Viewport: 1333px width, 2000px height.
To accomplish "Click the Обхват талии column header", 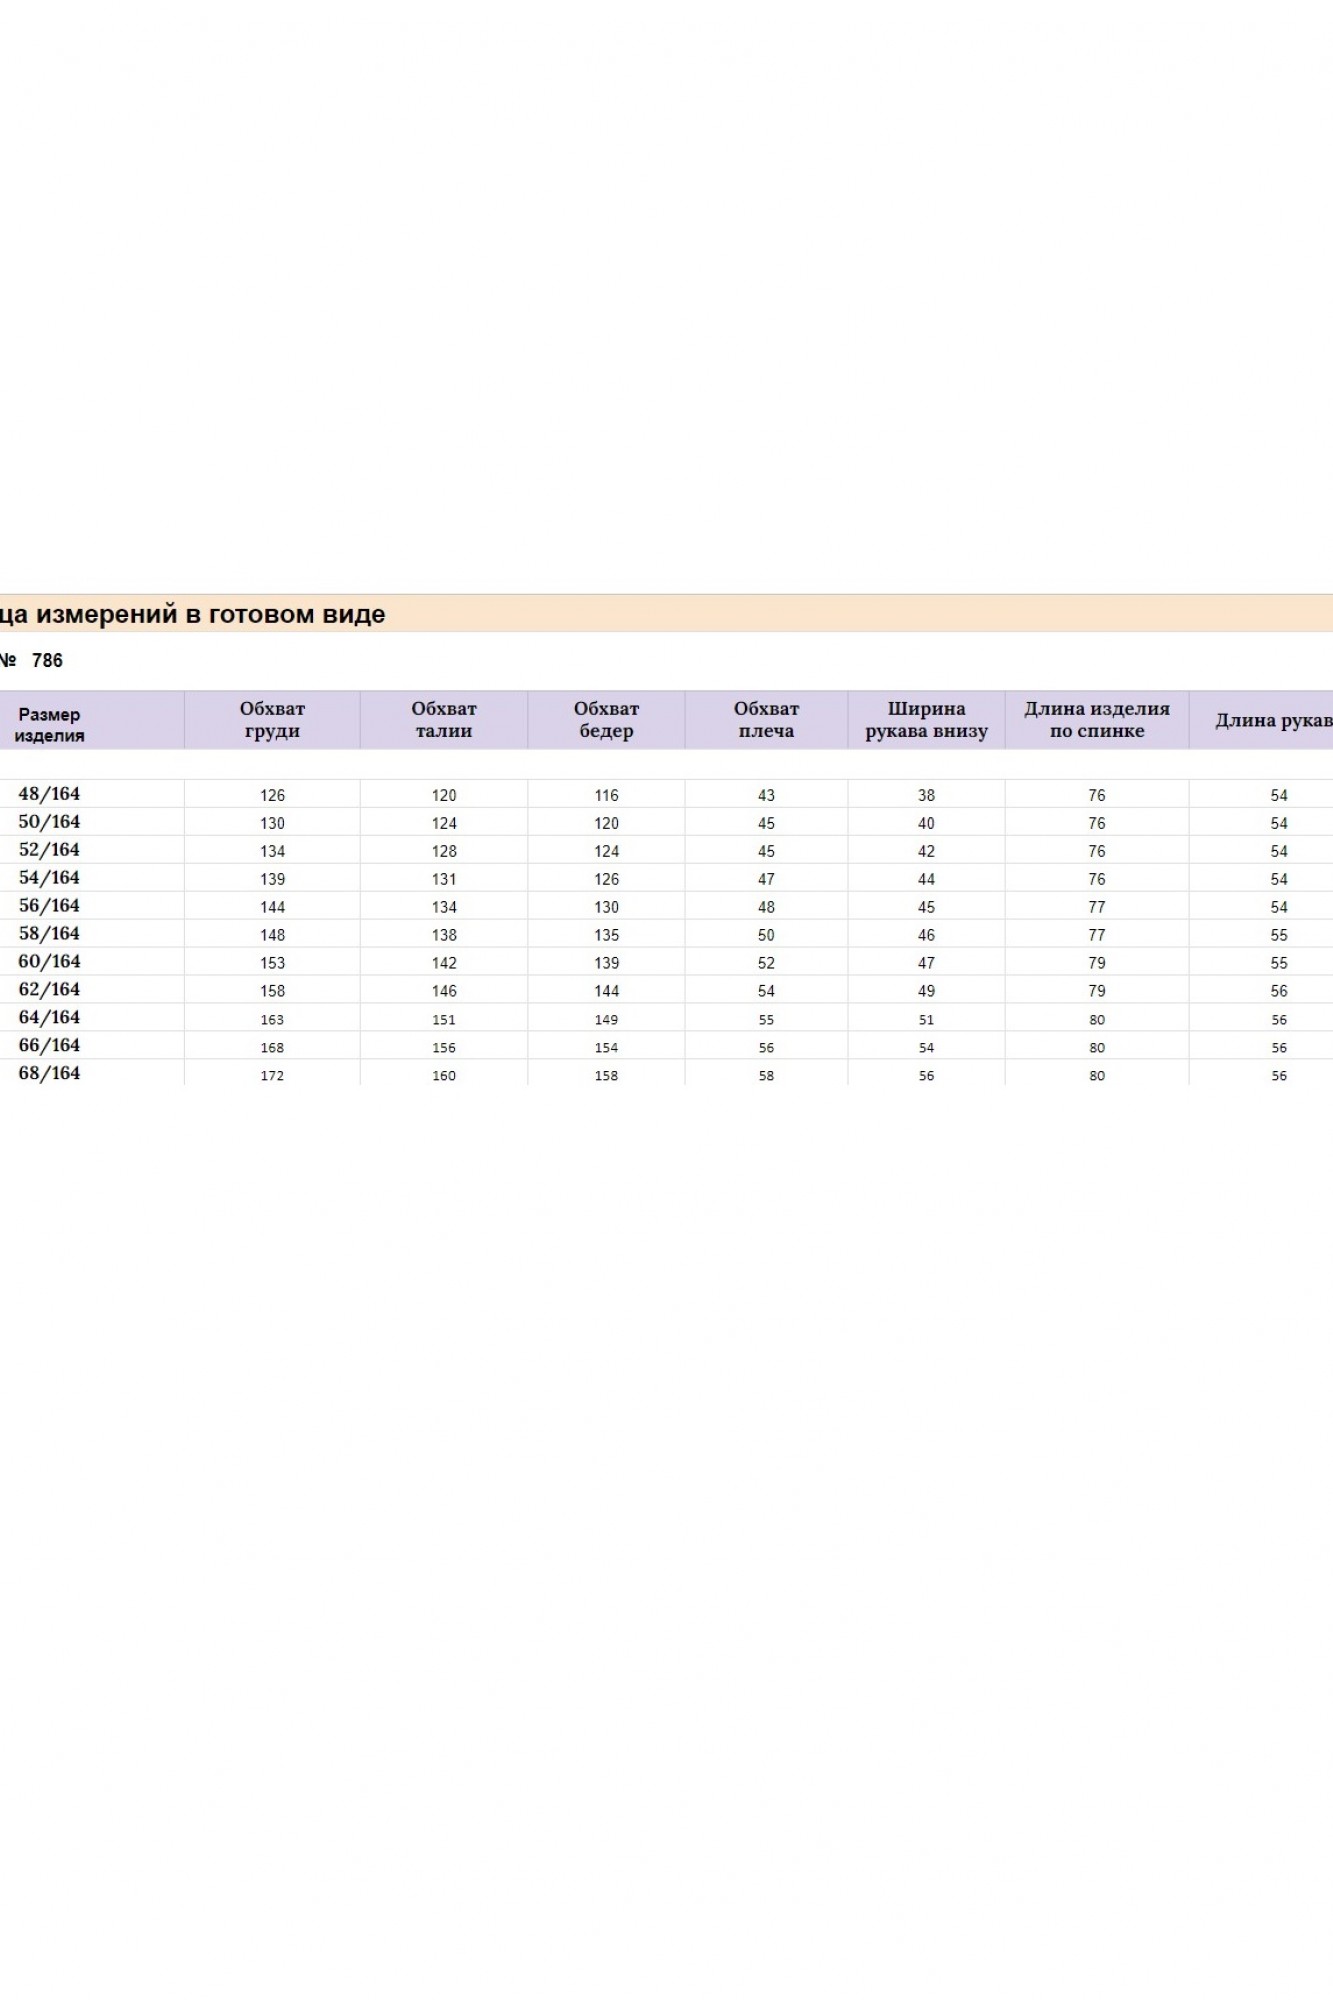I will (x=444, y=719).
